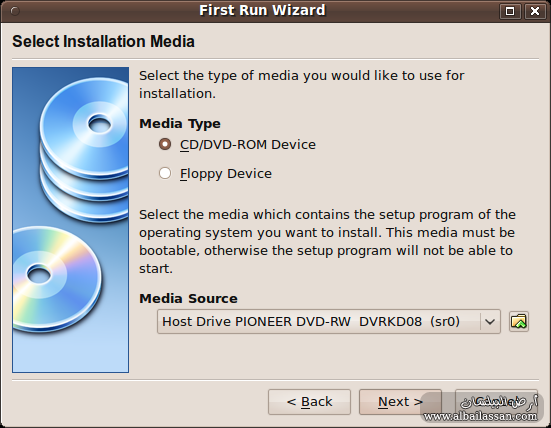This screenshot has height=428, width=551.
Task: Open the media image browser via the folder icon
Action: (x=519, y=322)
